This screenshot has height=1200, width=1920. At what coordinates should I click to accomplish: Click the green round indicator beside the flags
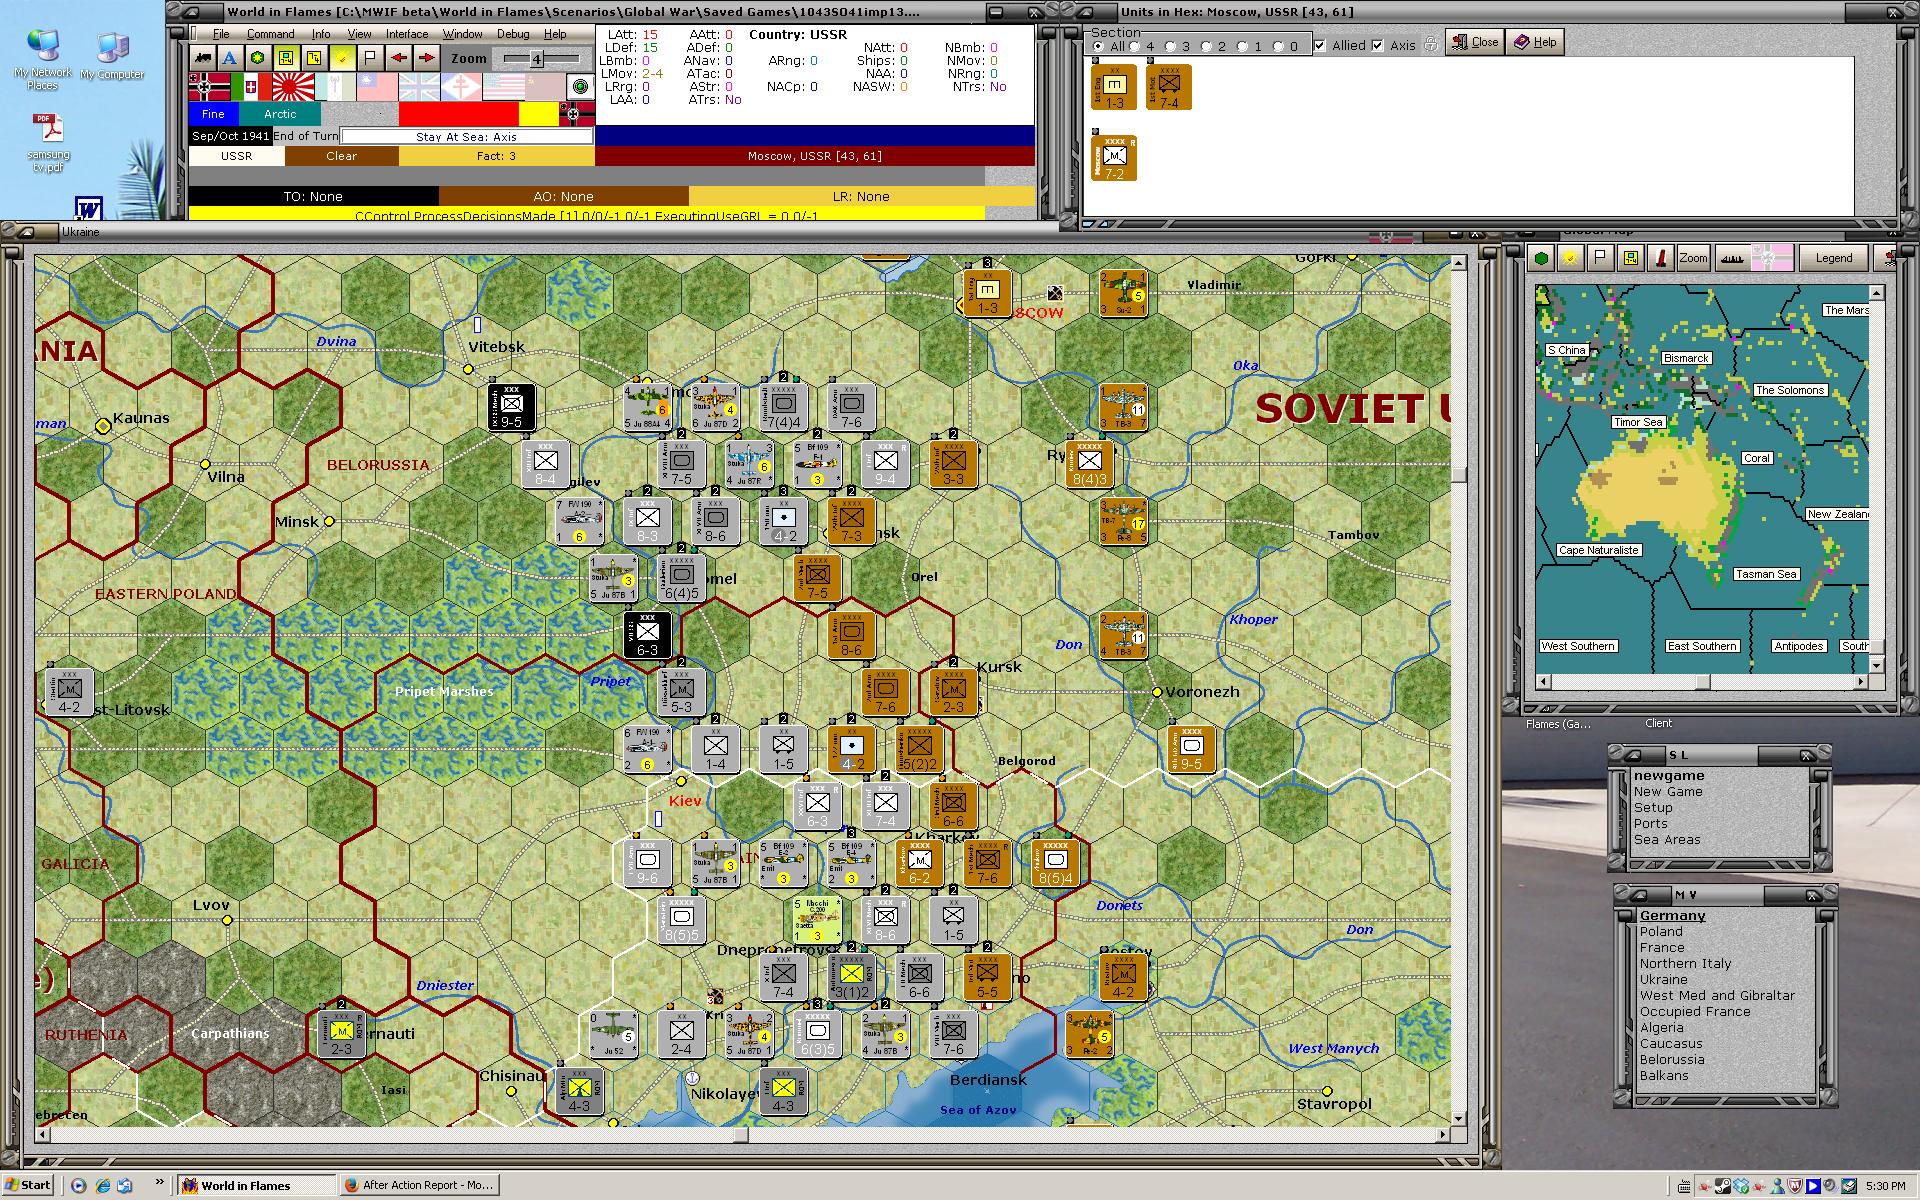580,87
